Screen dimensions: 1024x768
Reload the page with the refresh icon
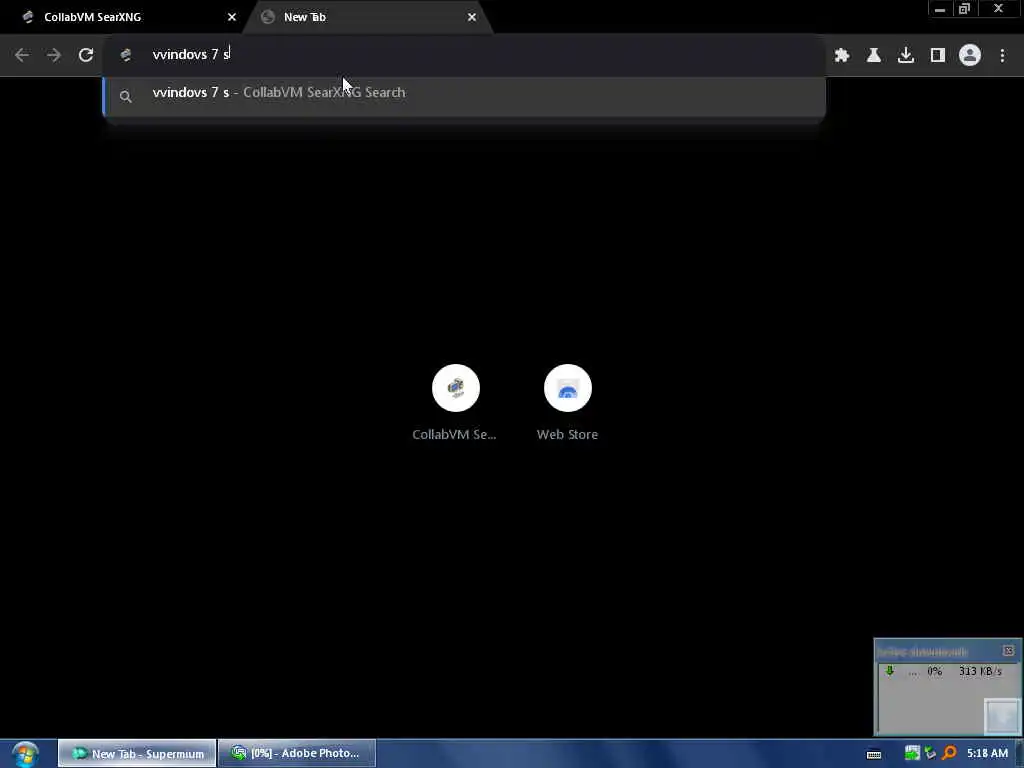86,55
